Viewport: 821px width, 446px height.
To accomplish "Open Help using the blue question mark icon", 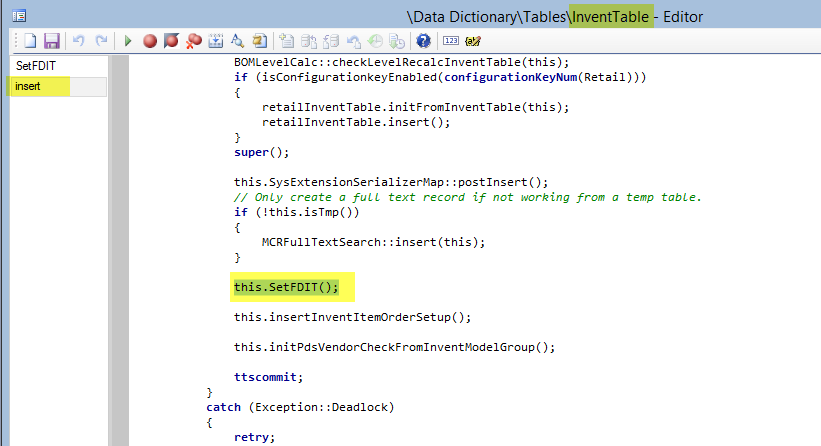I will 423,41.
